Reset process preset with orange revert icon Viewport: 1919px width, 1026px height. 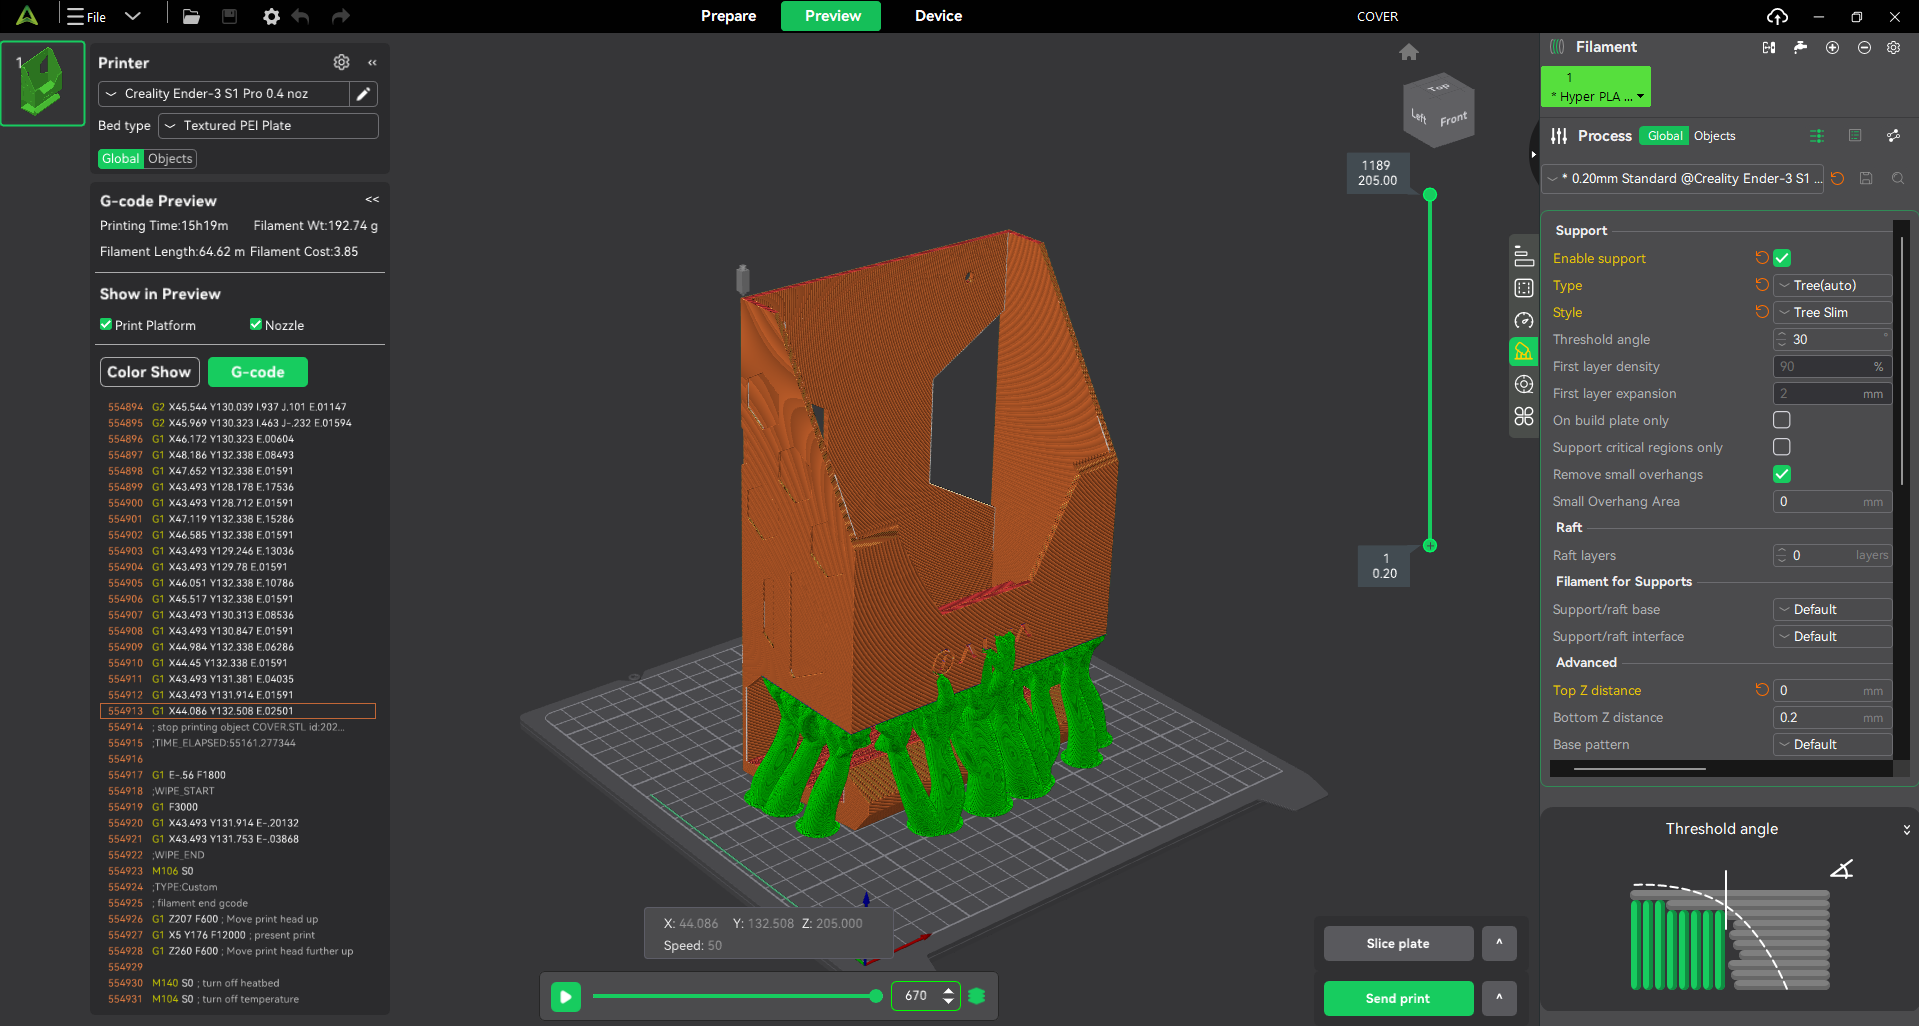click(1837, 179)
